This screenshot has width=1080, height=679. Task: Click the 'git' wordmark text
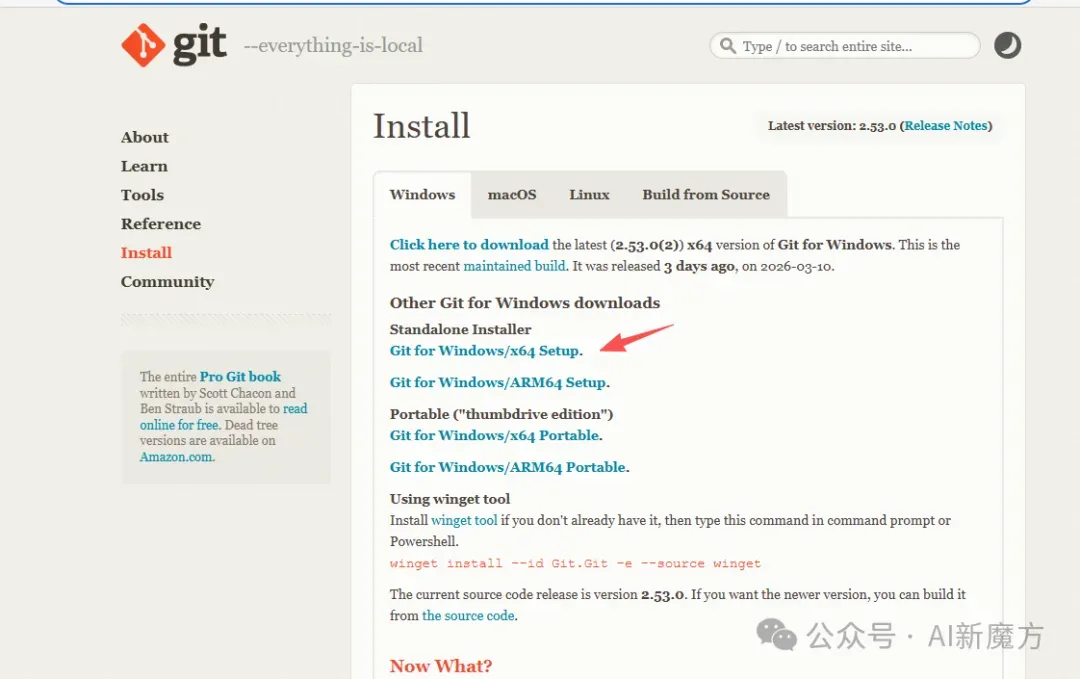[199, 44]
